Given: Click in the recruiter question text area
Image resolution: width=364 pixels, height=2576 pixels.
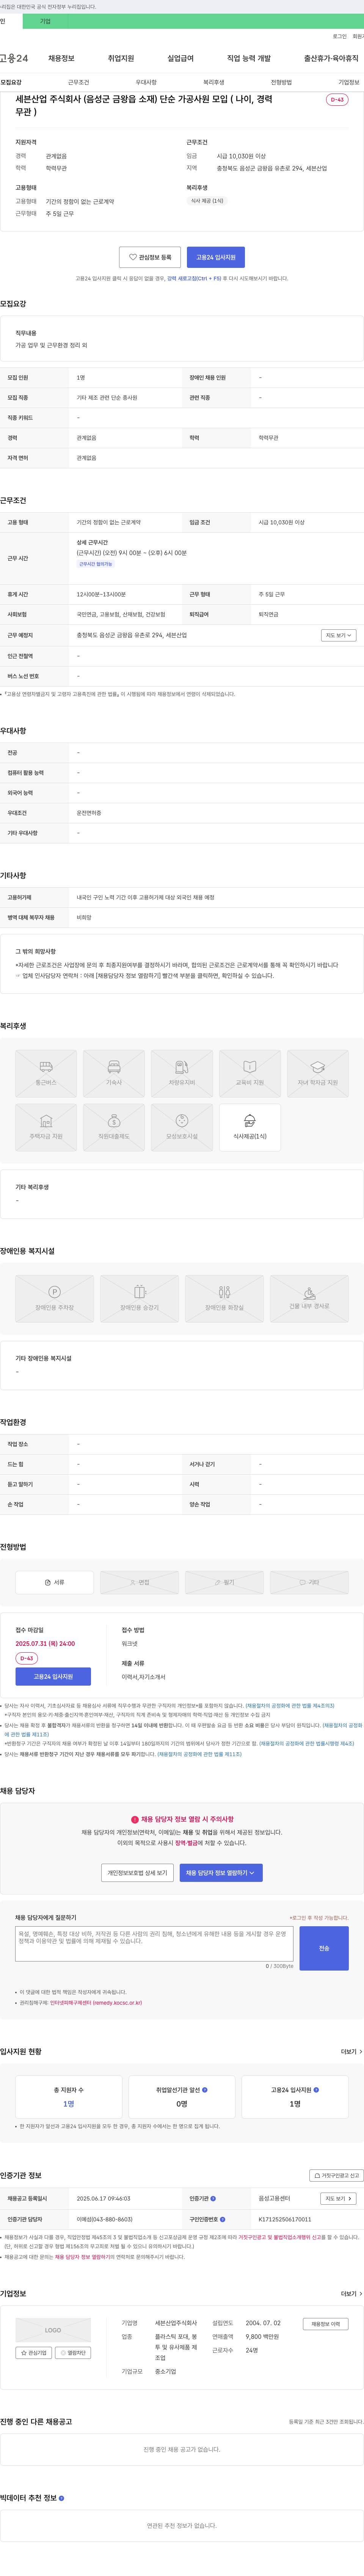Looking at the screenshot, I should pyautogui.click(x=154, y=1944).
